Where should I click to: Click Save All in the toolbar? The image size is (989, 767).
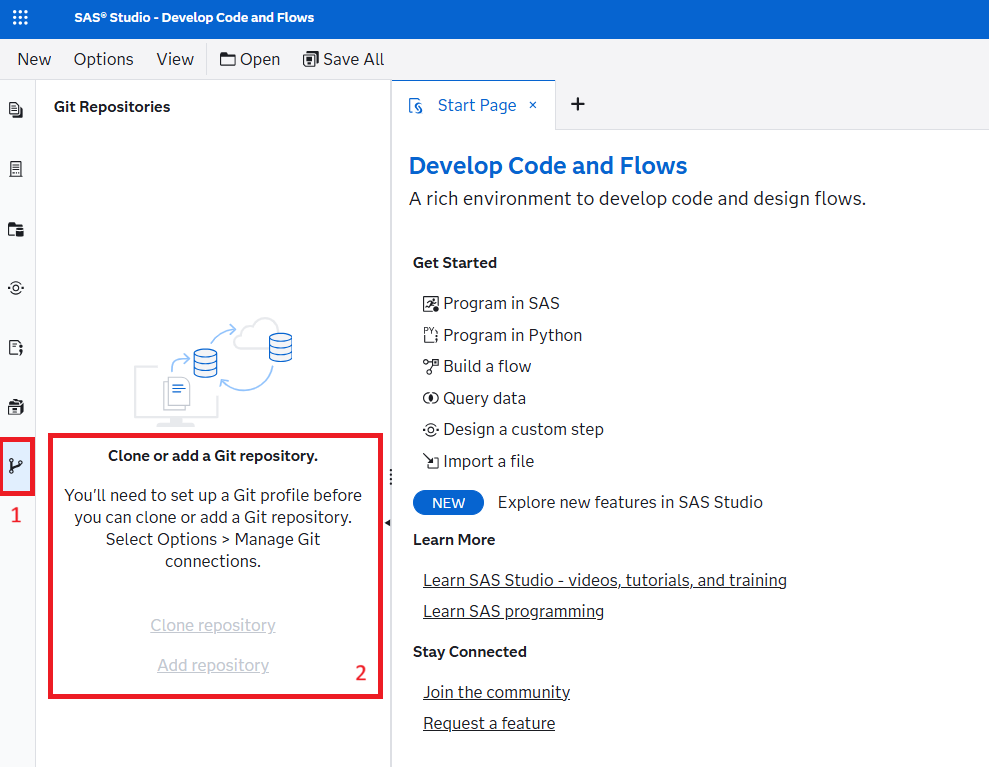tap(343, 59)
